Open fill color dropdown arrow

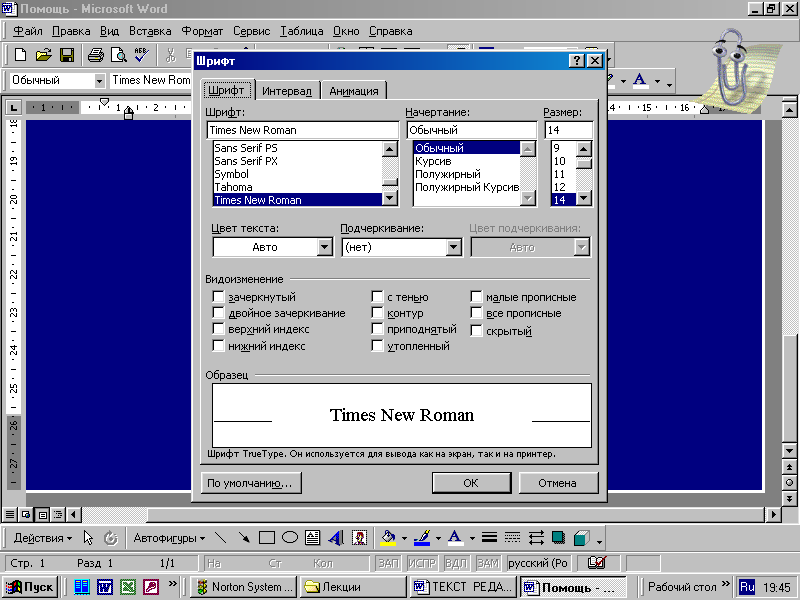405,538
